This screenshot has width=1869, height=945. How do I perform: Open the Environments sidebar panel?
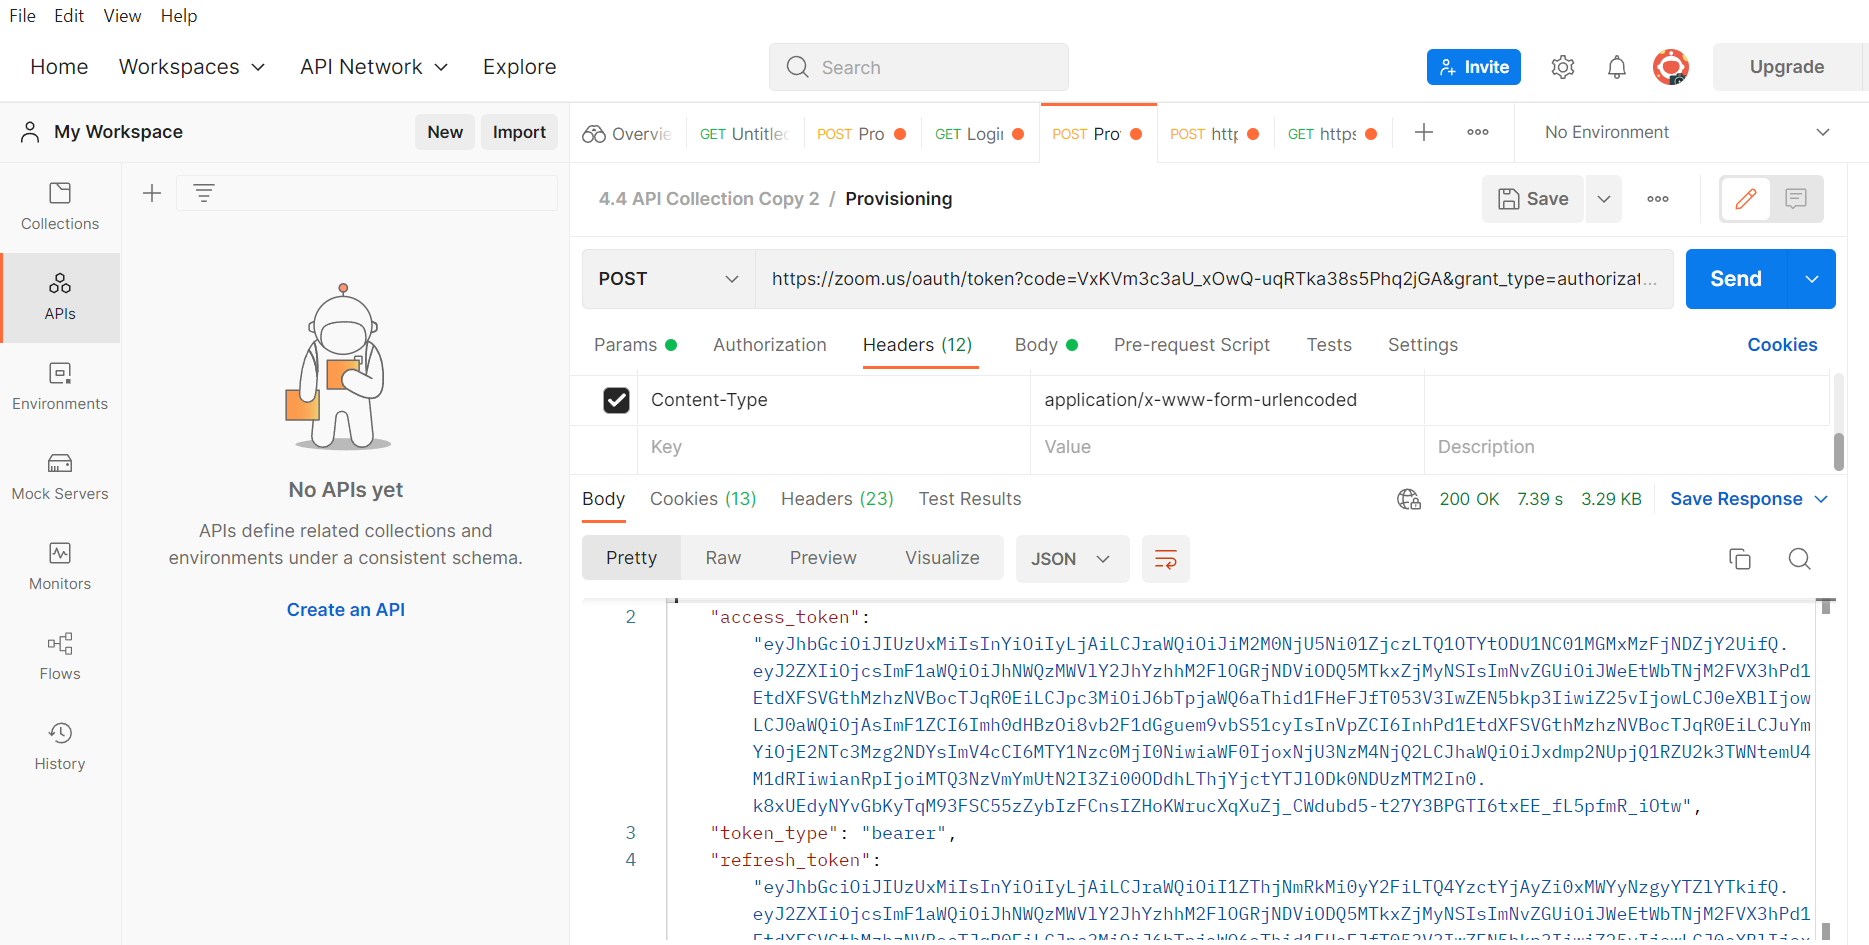tap(60, 387)
